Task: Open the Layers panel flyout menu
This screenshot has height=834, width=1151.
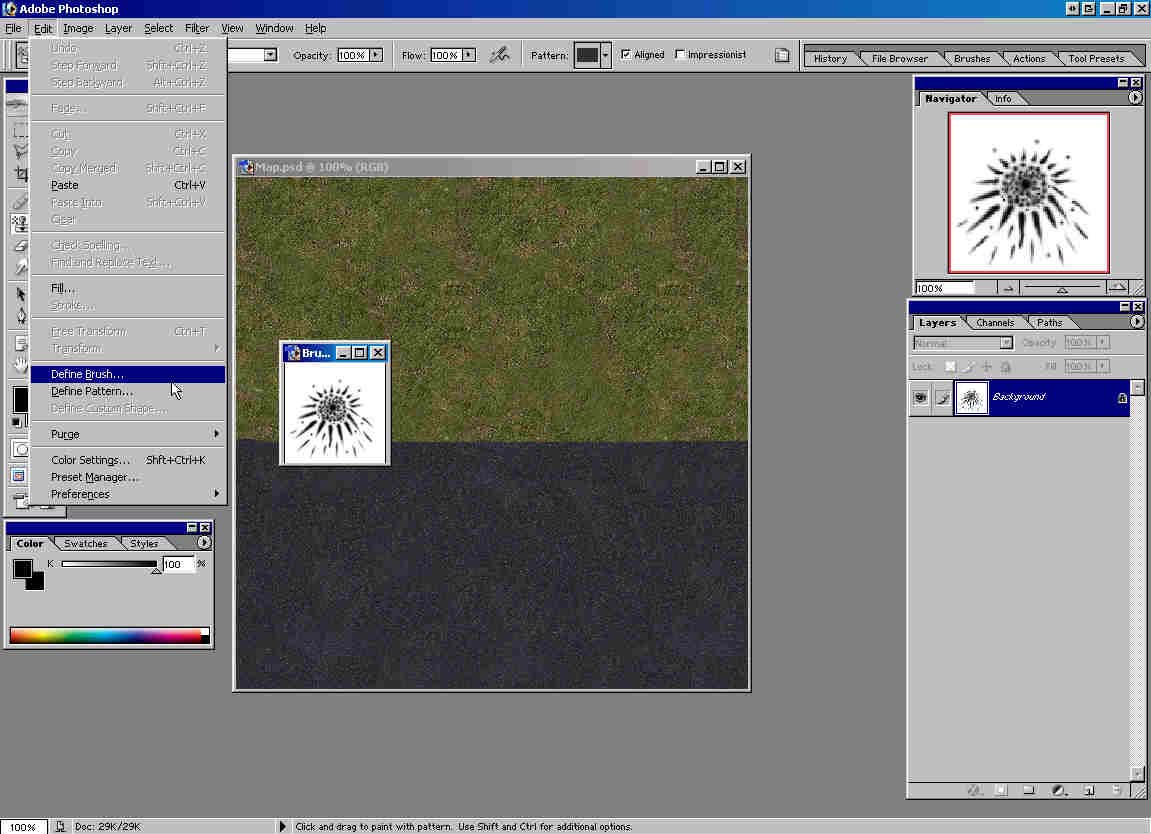Action: pos(1136,322)
